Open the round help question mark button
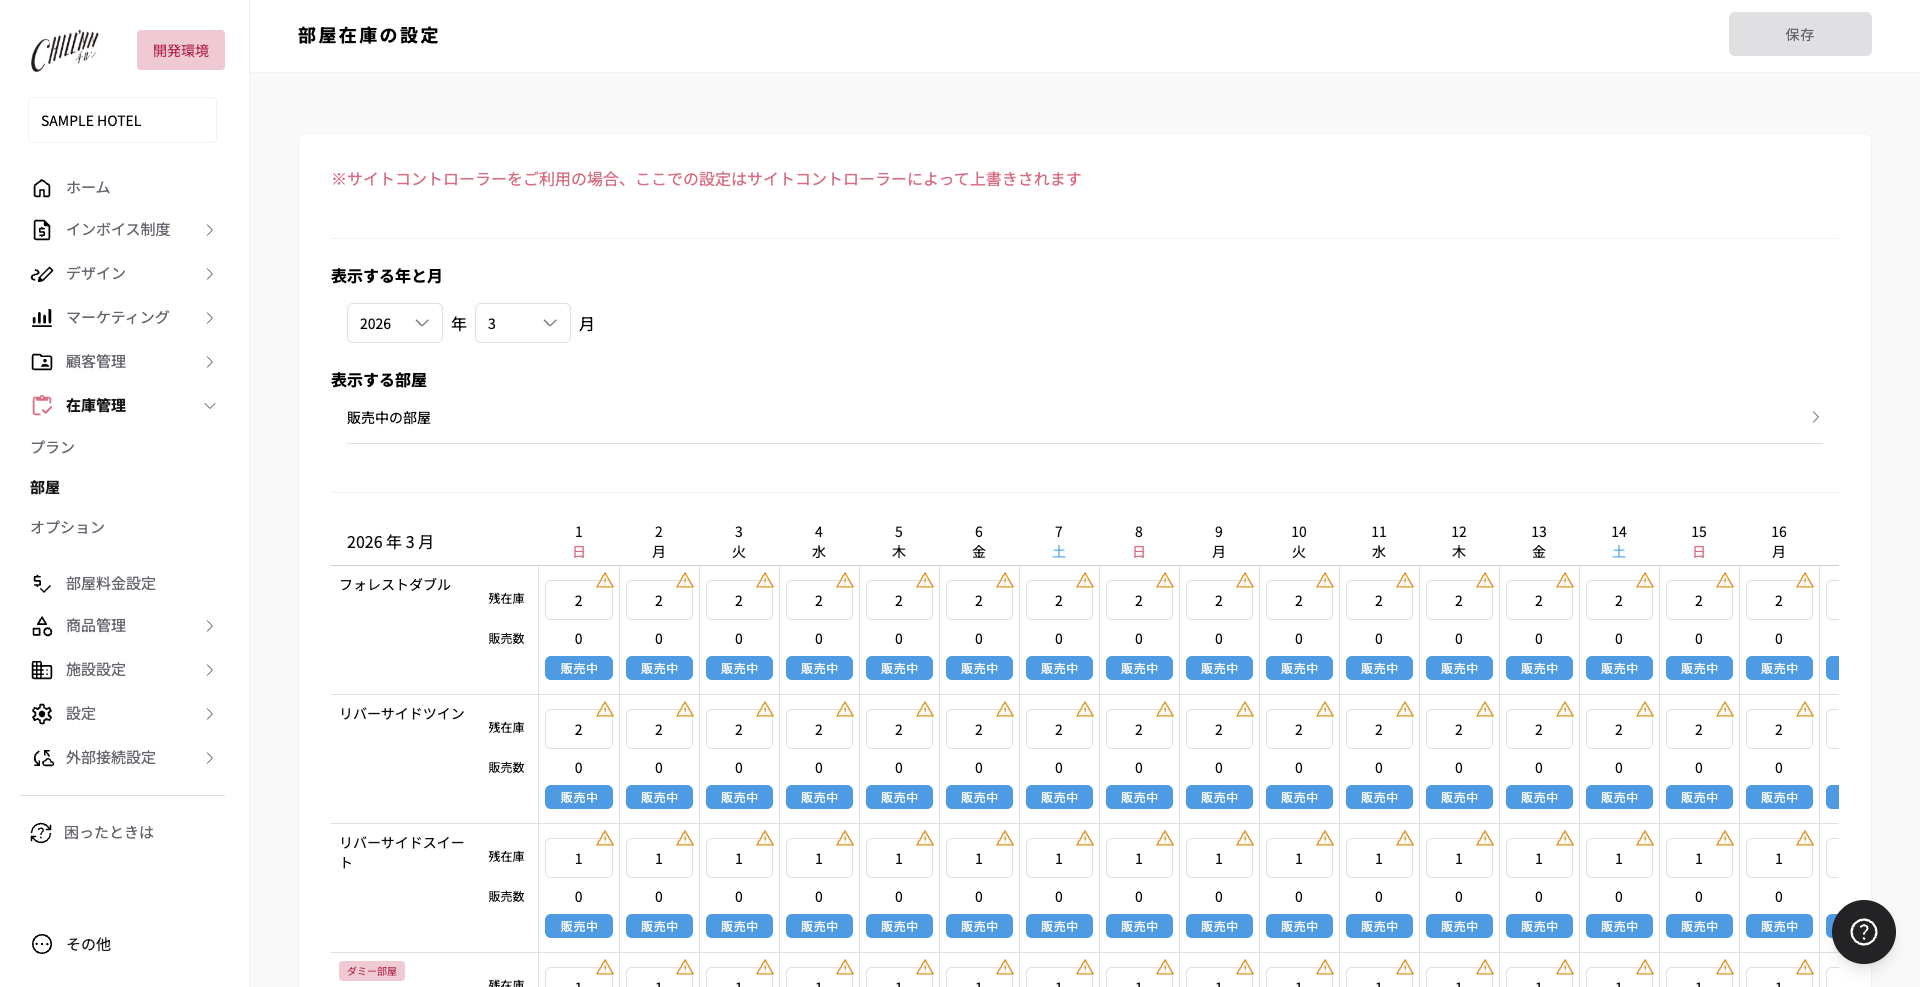This screenshot has height=987, width=1920. click(x=1863, y=932)
